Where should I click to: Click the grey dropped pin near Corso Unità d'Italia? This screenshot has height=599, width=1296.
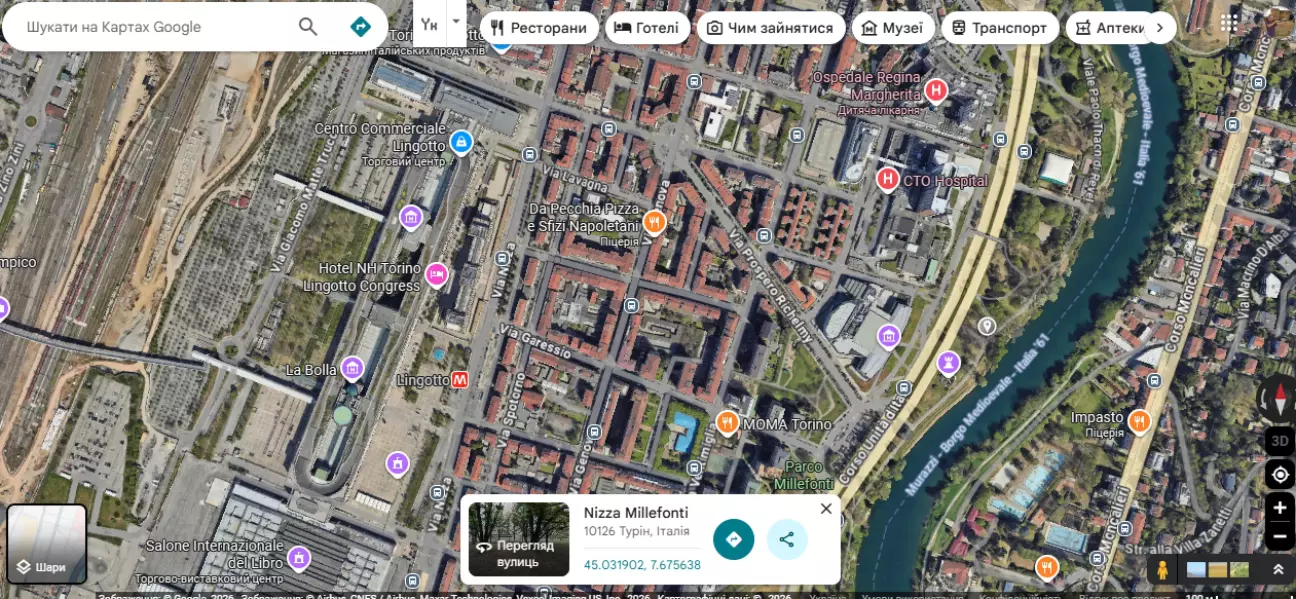987,326
